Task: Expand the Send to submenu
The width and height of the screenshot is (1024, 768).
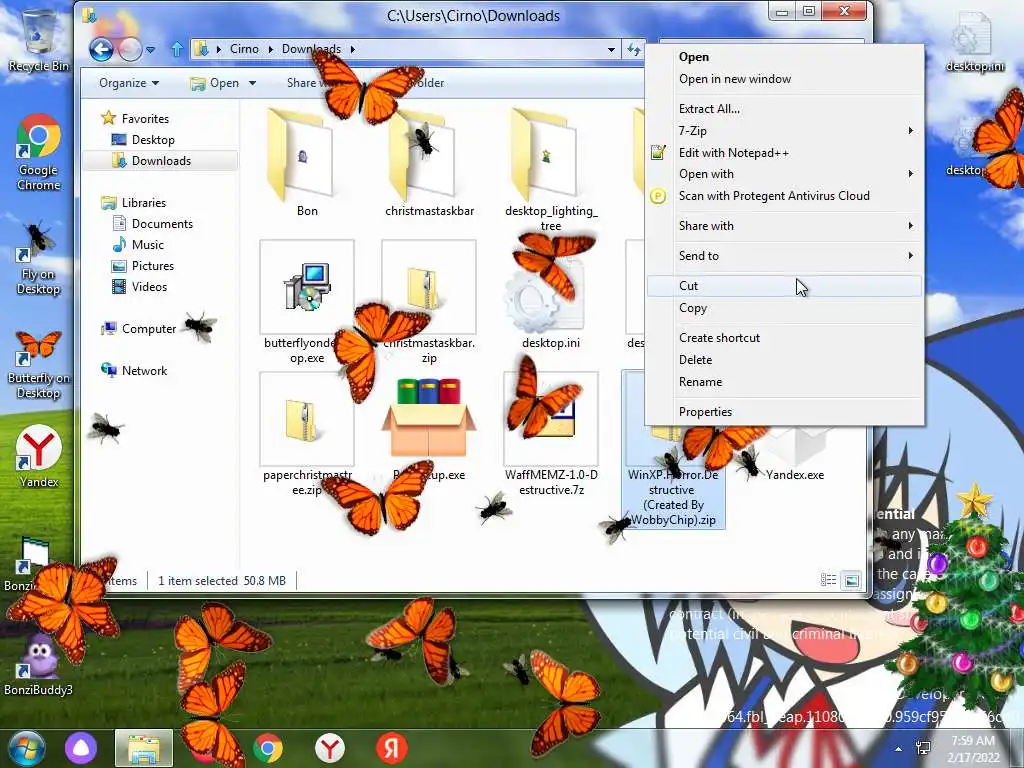Action: click(x=785, y=256)
